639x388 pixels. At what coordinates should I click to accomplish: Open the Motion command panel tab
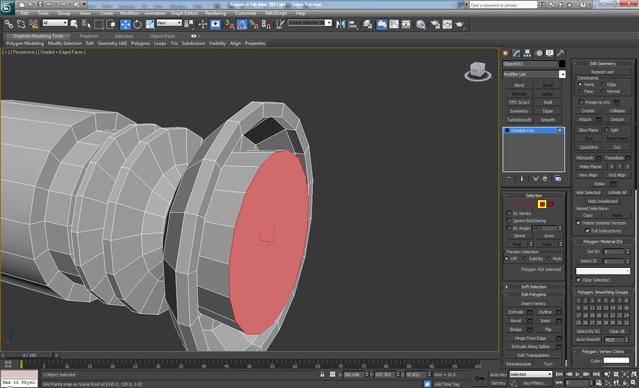click(539, 53)
